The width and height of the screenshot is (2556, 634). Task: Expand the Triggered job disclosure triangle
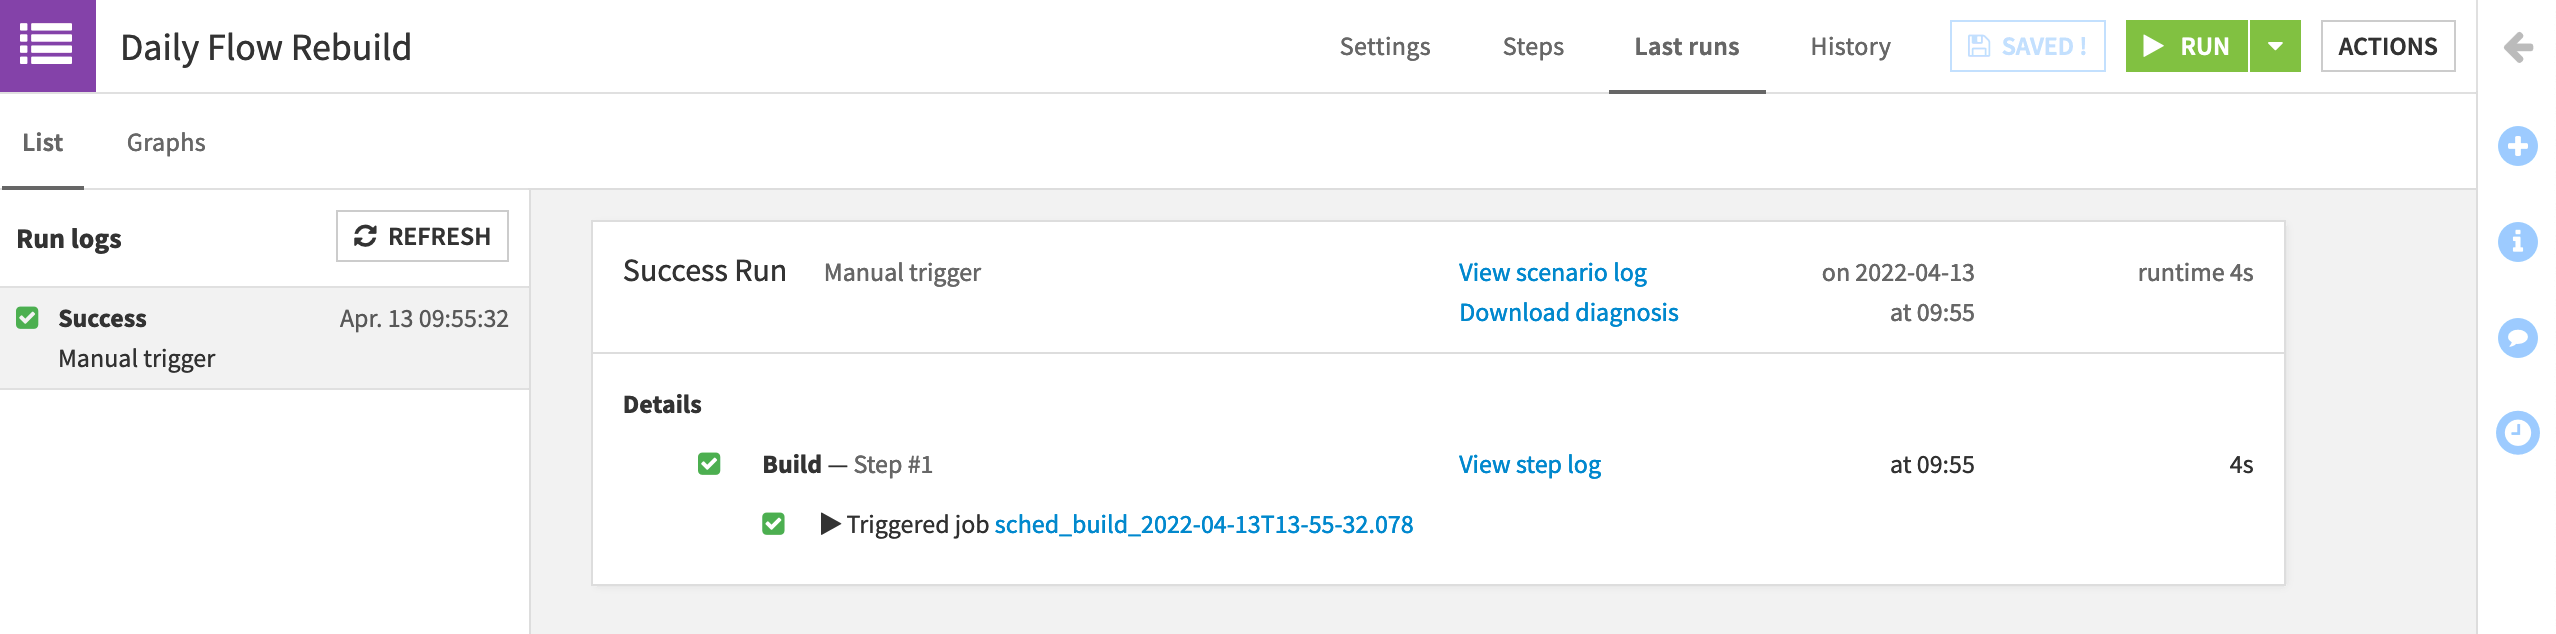pos(830,524)
